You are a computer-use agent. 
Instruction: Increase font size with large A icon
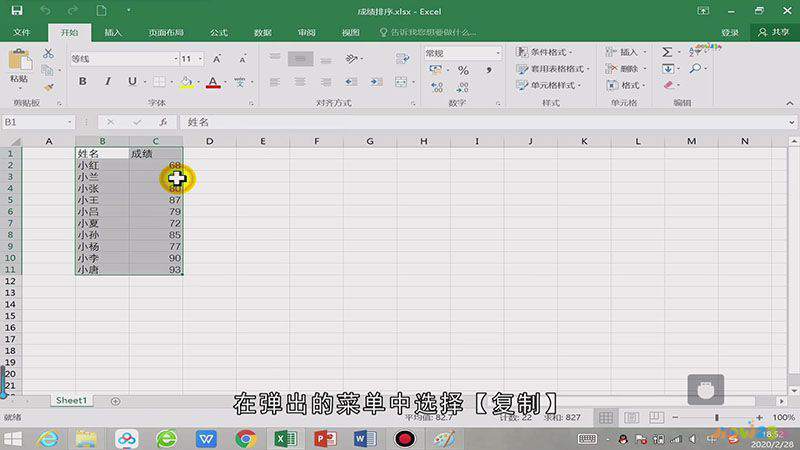click(x=217, y=59)
